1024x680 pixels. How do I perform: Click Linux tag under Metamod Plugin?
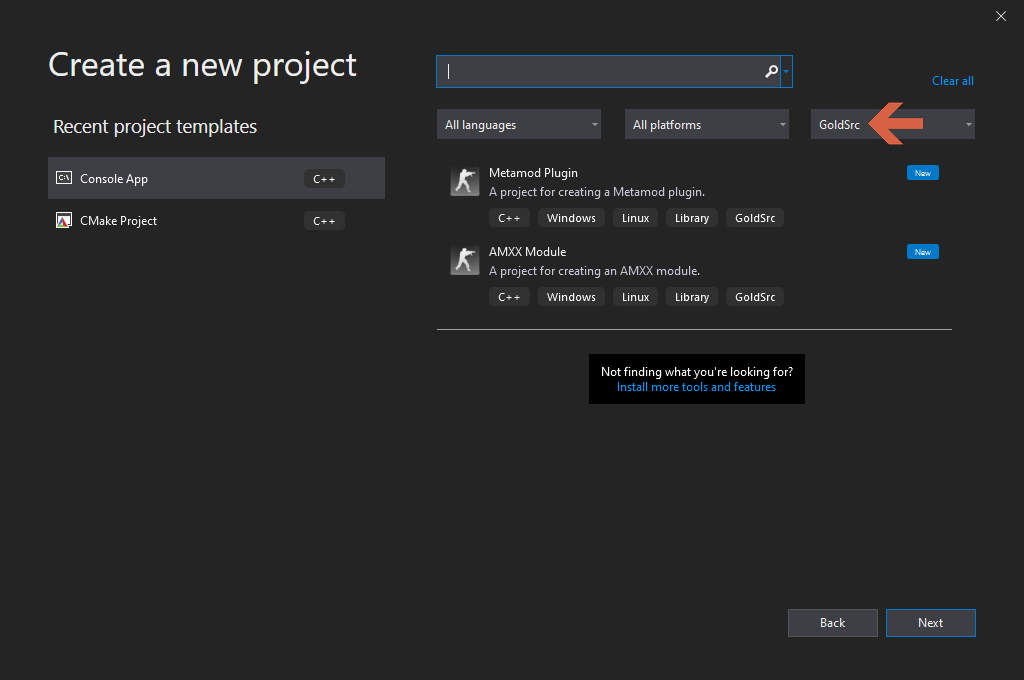pos(635,218)
